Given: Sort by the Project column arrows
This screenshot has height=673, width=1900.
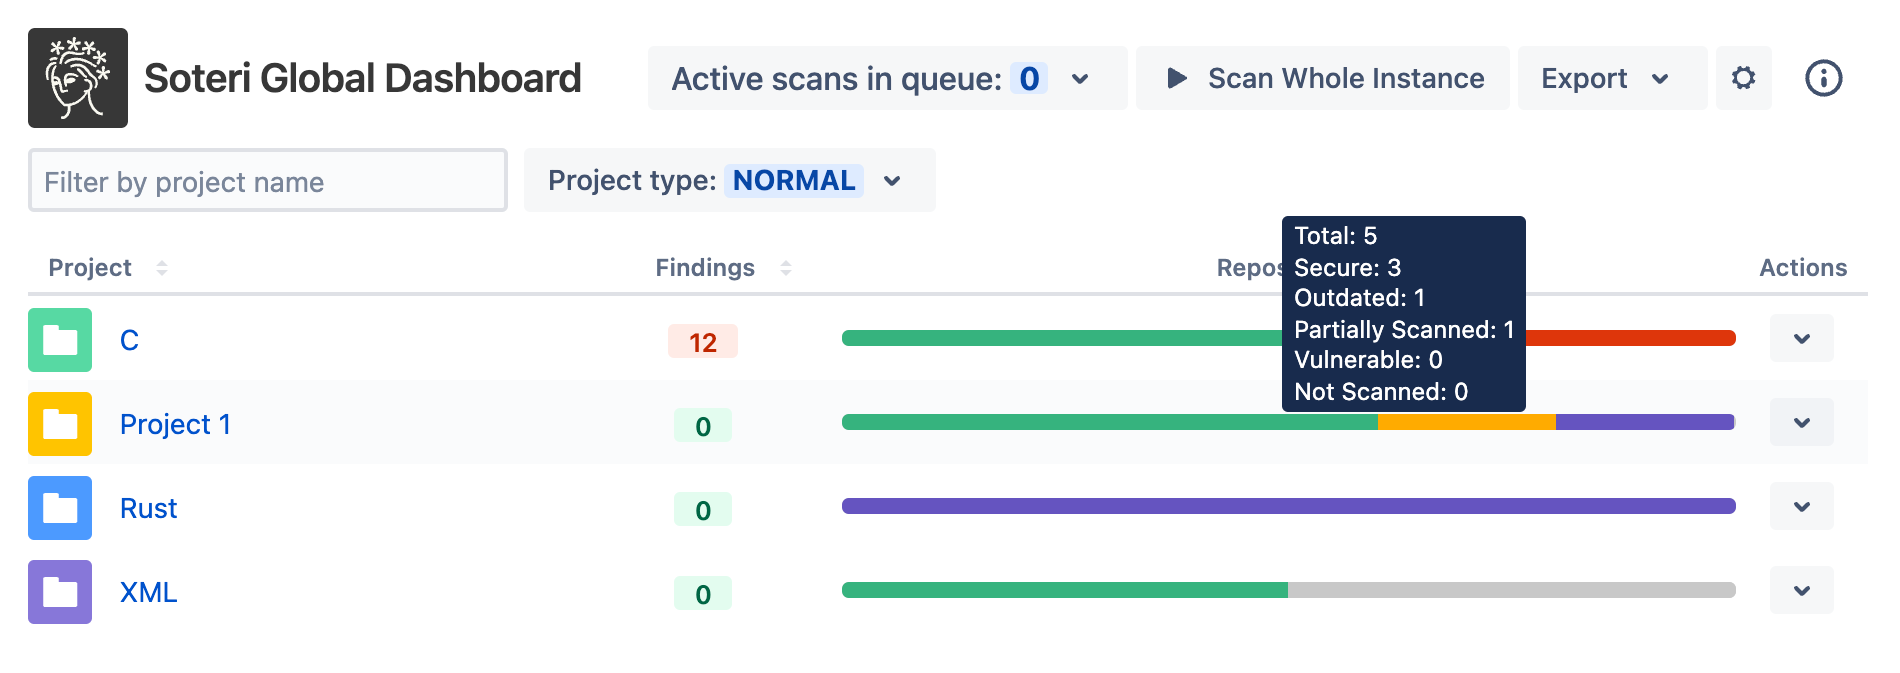Looking at the screenshot, I should pos(162,268).
